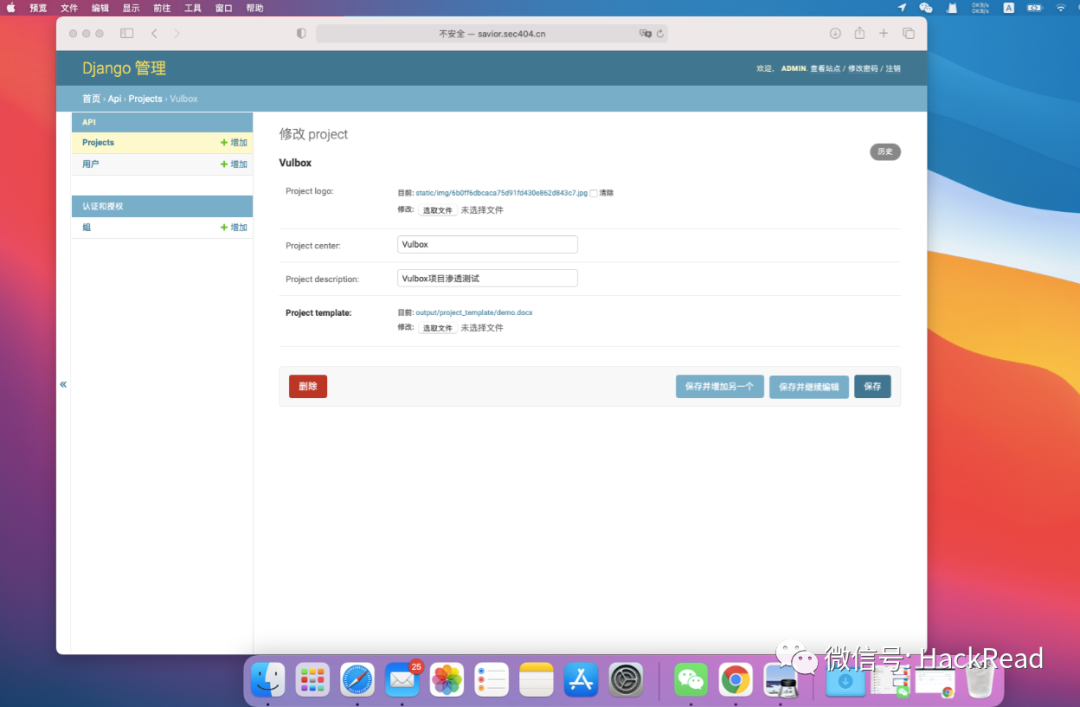Click the red 删除 button
Viewport: 1080px width, 707px height.
tap(308, 386)
